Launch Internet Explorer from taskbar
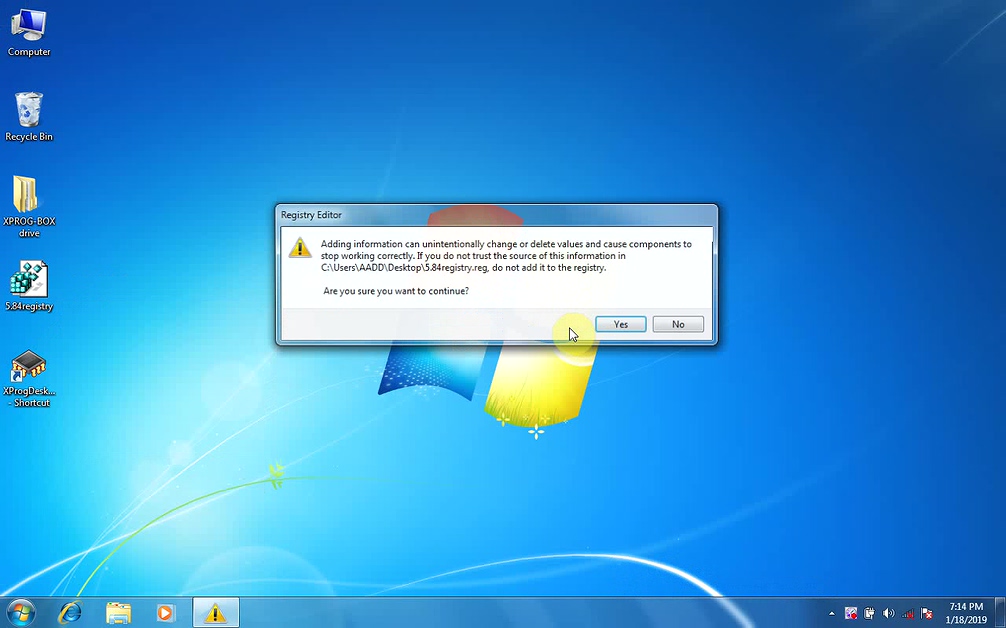The height and width of the screenshot is (628, 1006). coord(70,613)
